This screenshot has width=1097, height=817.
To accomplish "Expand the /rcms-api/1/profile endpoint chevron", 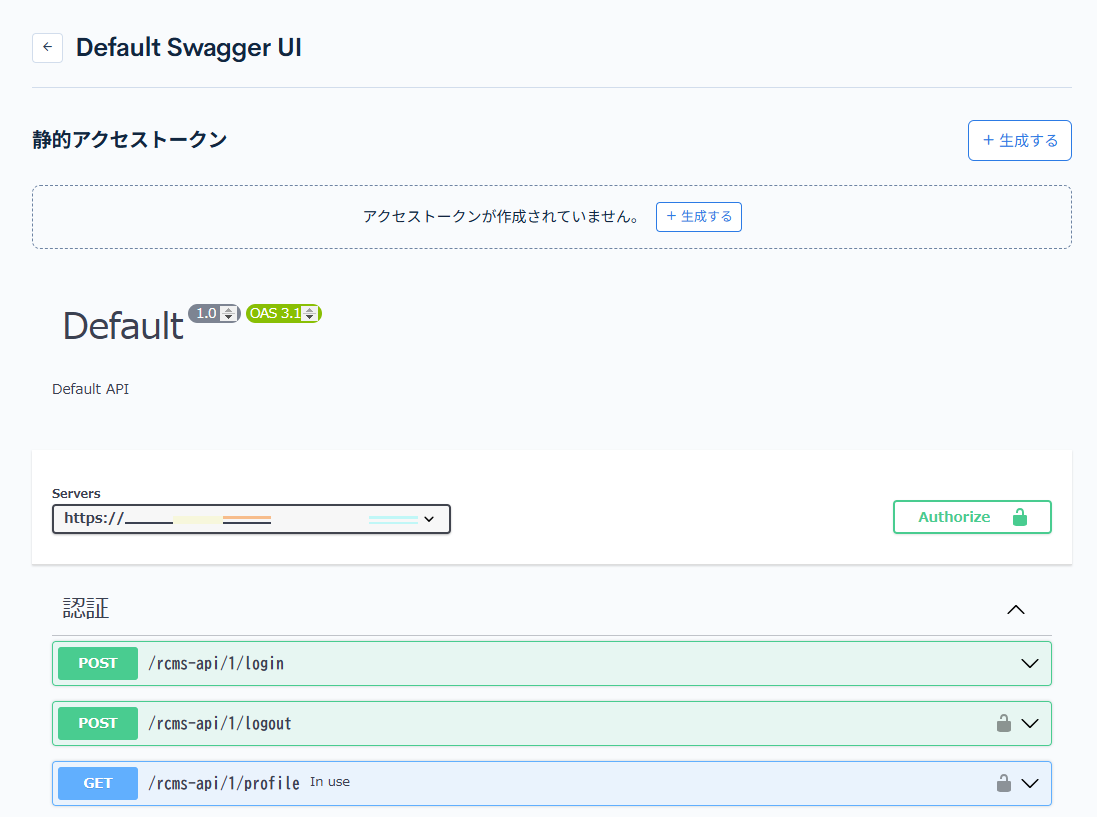I will [x=1029, y=783].
